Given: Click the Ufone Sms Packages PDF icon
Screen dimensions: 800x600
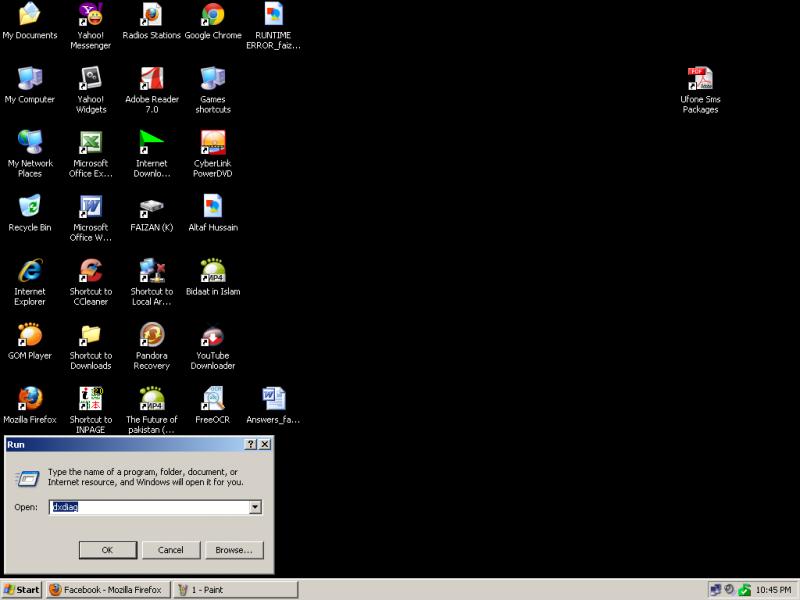Looking at the screenshot, I should [700, 79].
